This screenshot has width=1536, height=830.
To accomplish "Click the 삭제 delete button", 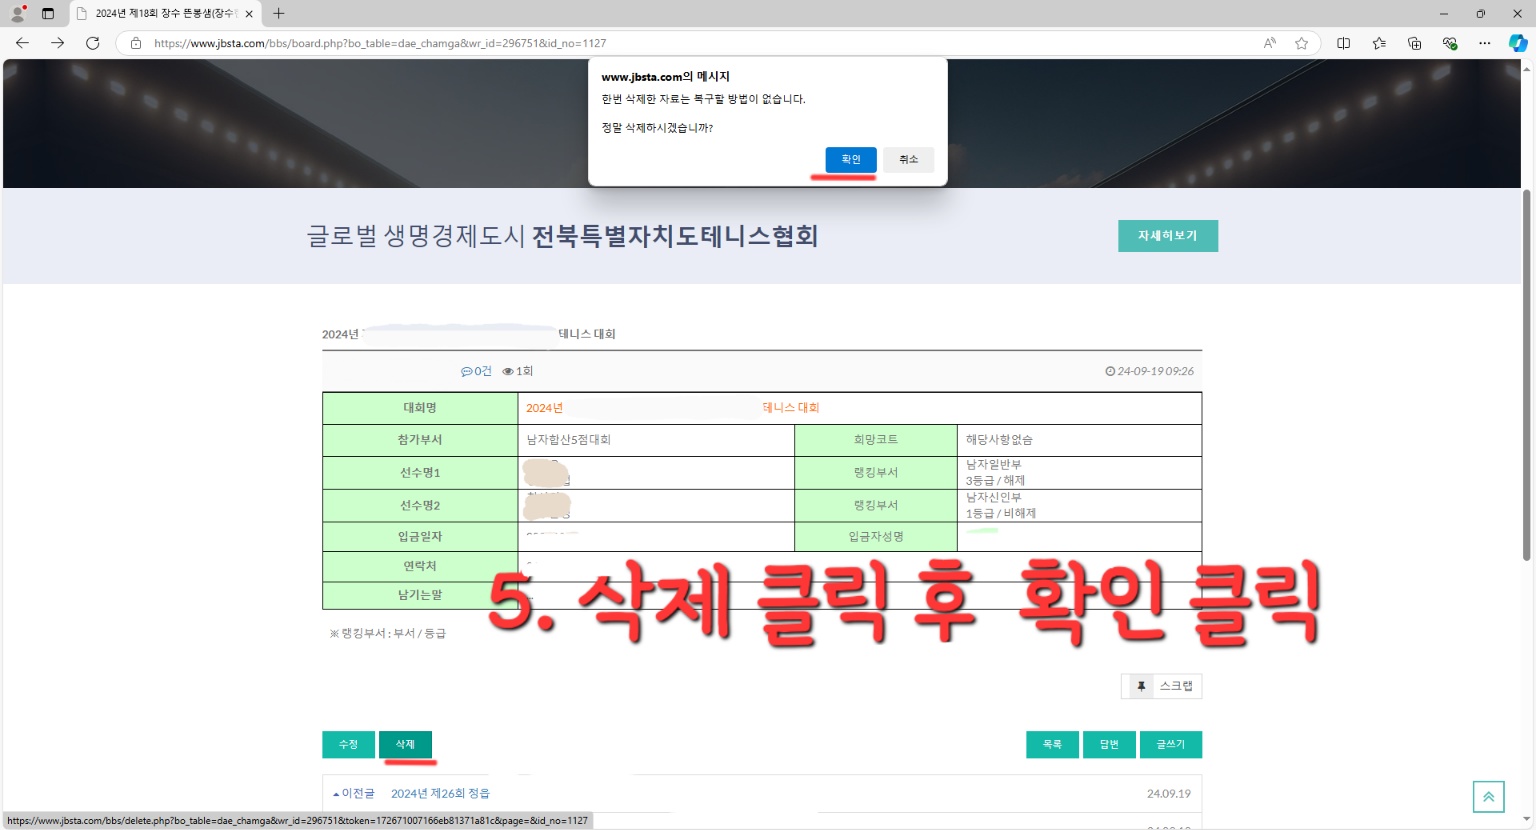I will tap(405, 745).
